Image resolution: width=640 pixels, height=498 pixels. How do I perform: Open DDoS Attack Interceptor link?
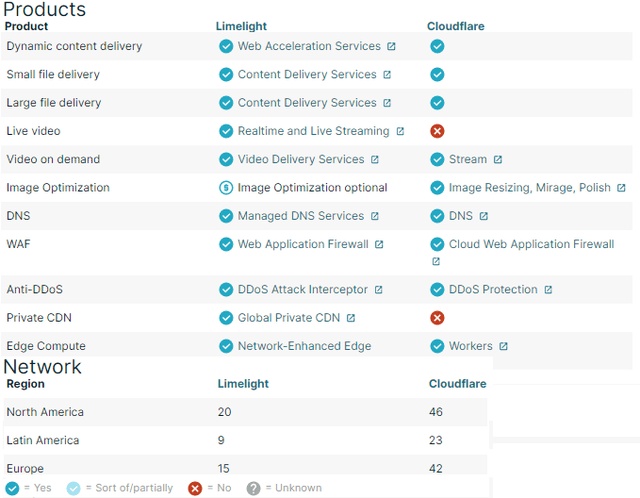point(302,289)
